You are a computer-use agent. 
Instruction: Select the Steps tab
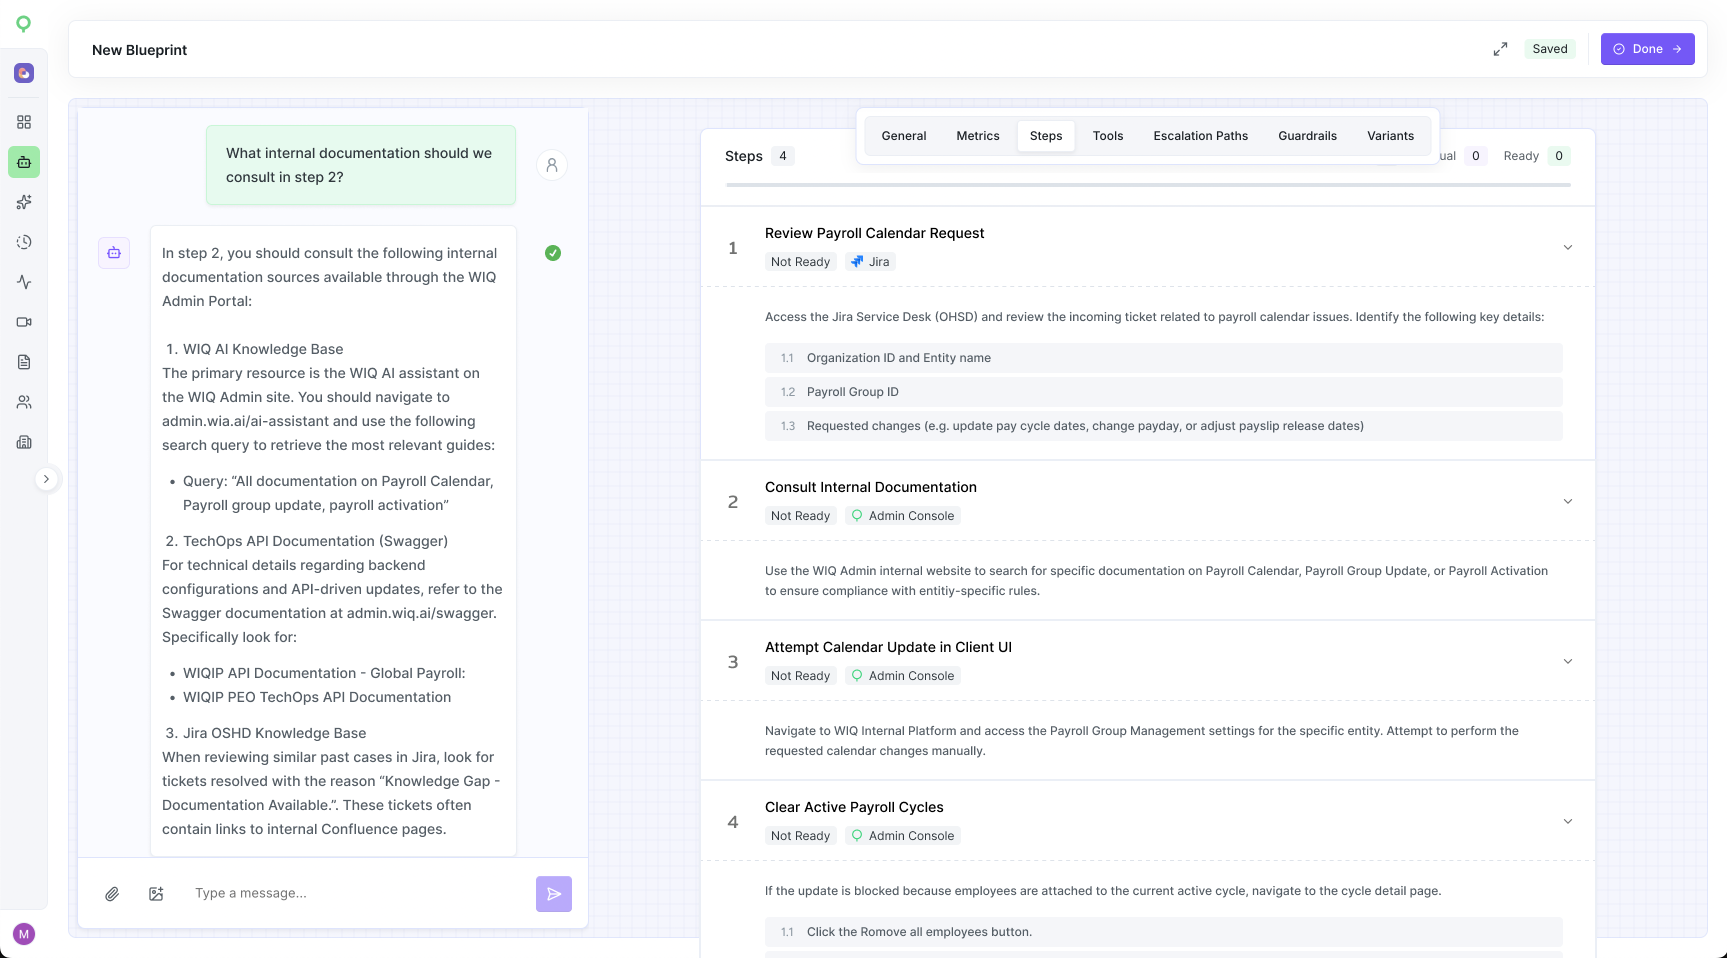(x=1046, y=136)
